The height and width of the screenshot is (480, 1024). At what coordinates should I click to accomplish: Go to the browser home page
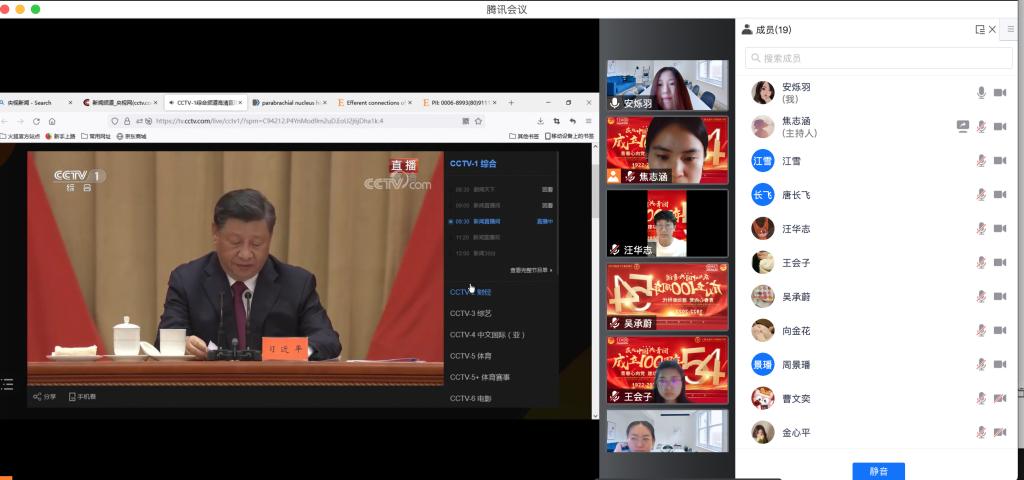(52, 121)
